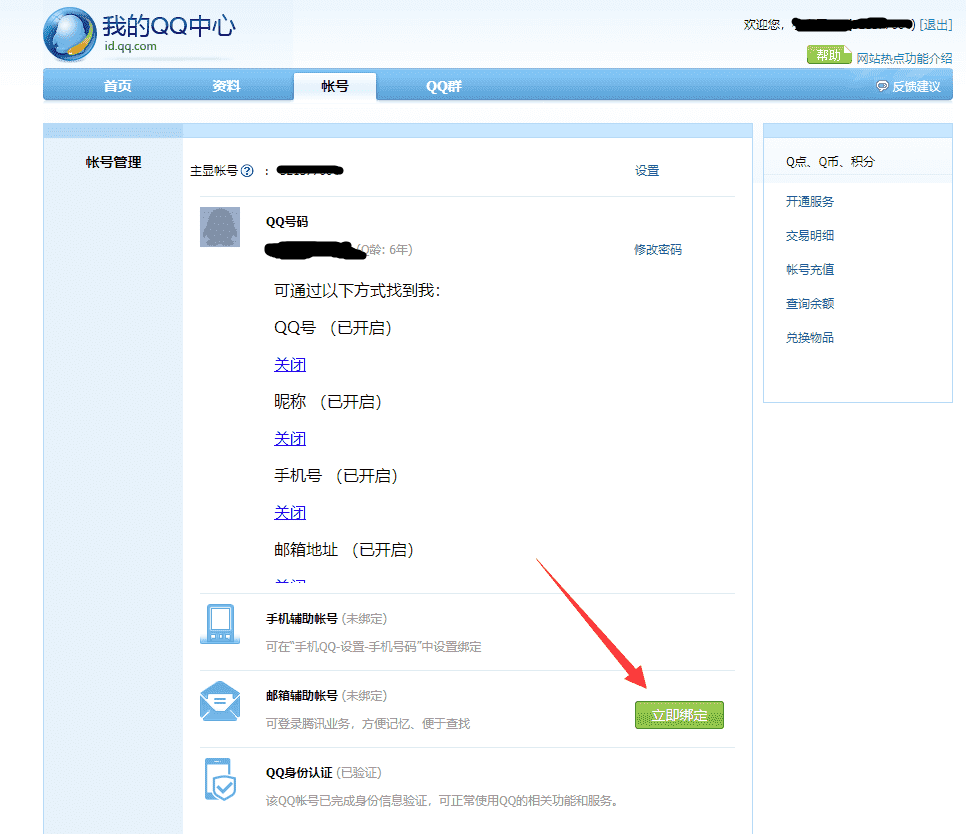Select the 帐号 tab

[335, 86]
